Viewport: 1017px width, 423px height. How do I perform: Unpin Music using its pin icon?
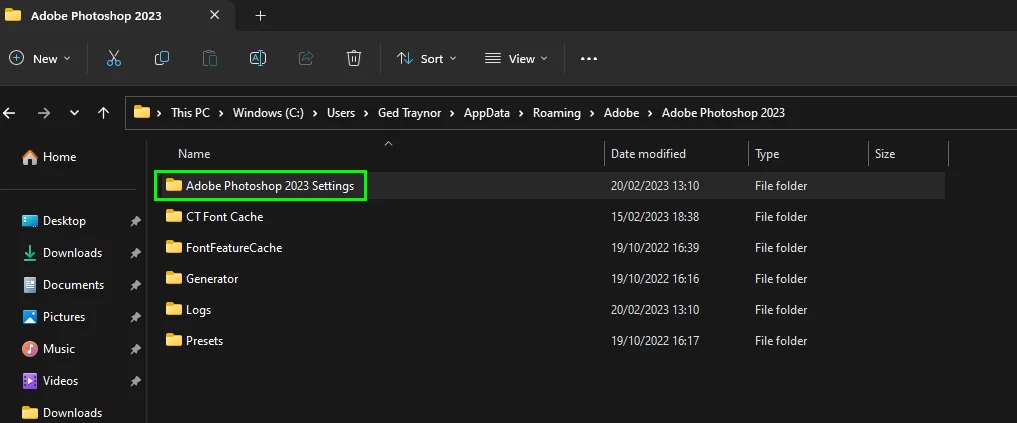tap(135, 350)
